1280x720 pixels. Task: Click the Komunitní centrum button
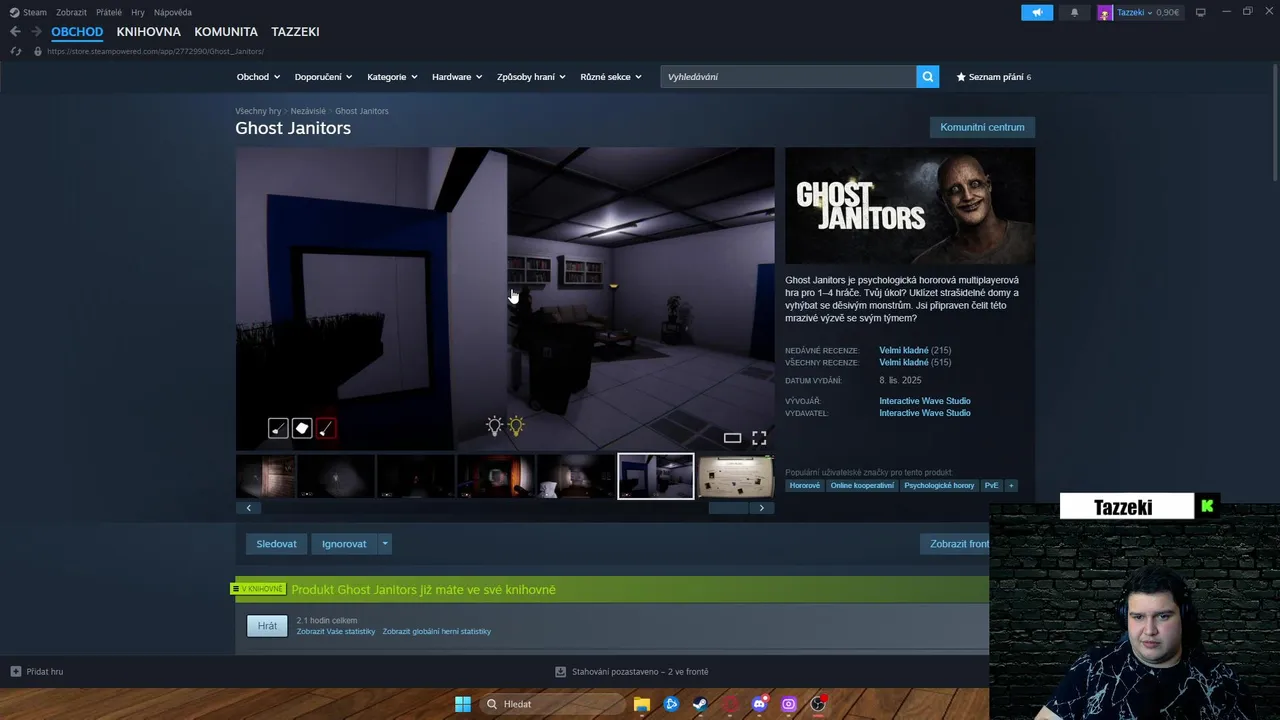click(982, 127)
